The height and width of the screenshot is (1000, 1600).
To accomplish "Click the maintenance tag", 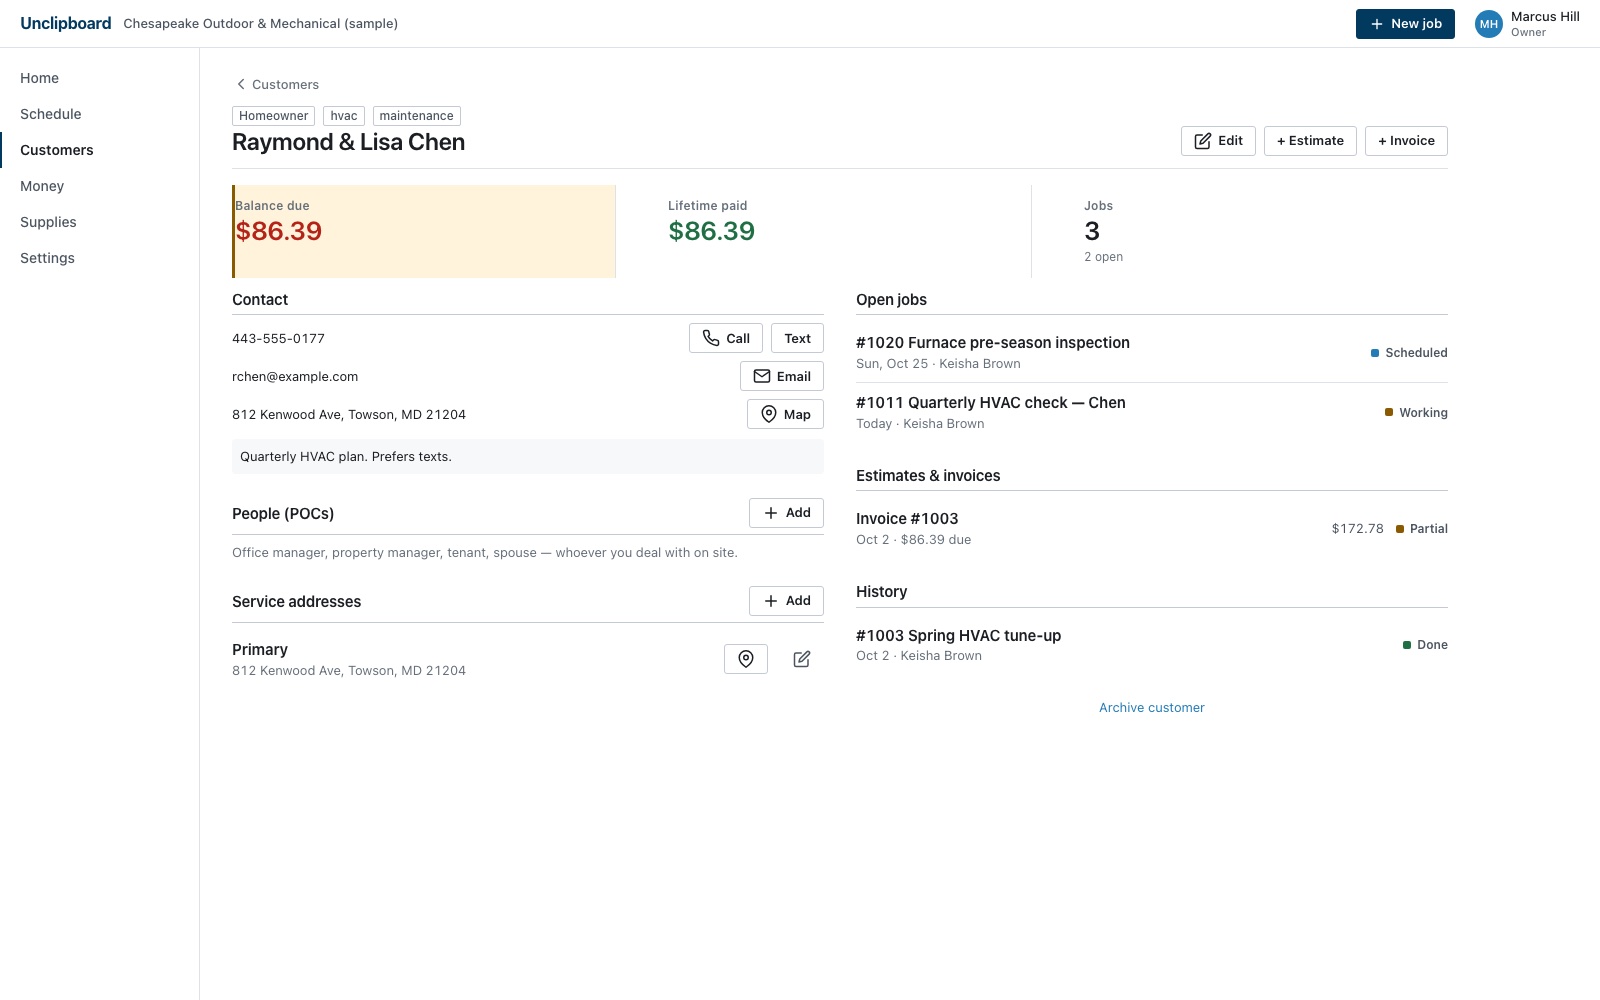I will [416, 116].
